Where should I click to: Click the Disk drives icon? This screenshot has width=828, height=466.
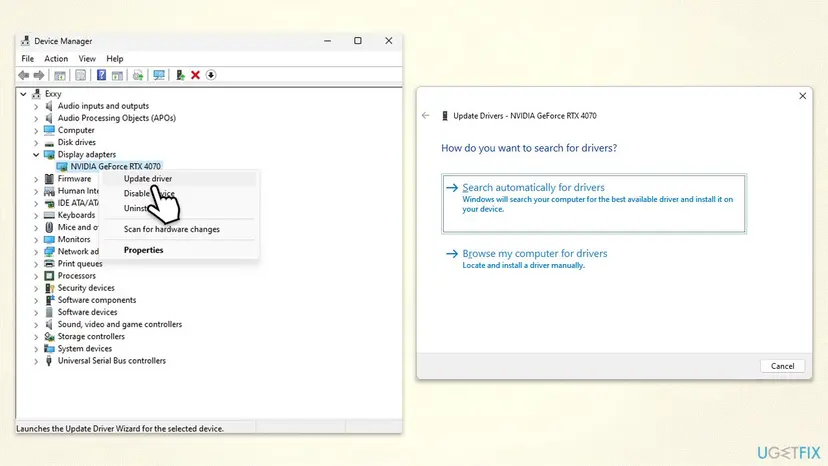49,143
